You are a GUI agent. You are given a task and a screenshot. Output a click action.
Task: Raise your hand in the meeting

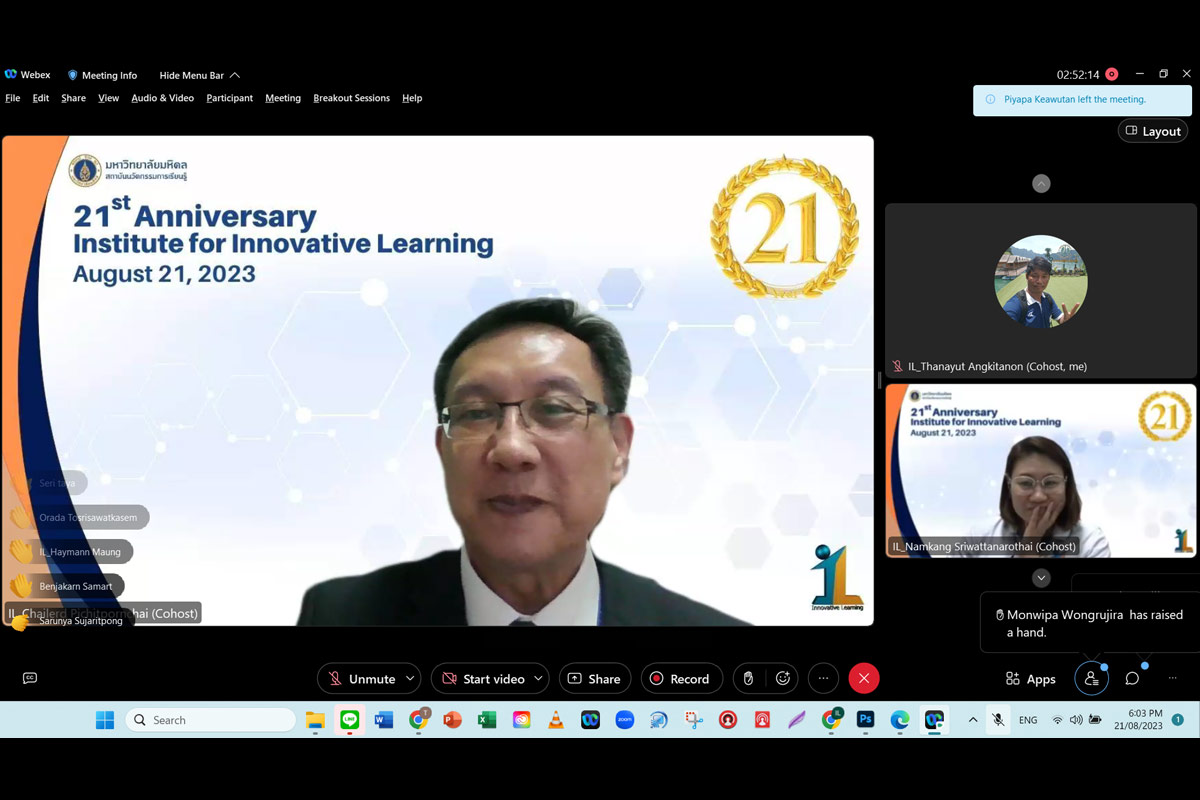[748, 679]
